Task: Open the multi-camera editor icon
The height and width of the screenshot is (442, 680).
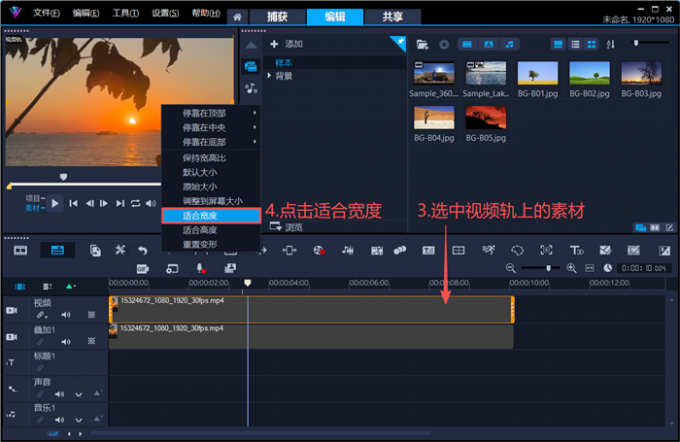Action: tap(230, 268)
